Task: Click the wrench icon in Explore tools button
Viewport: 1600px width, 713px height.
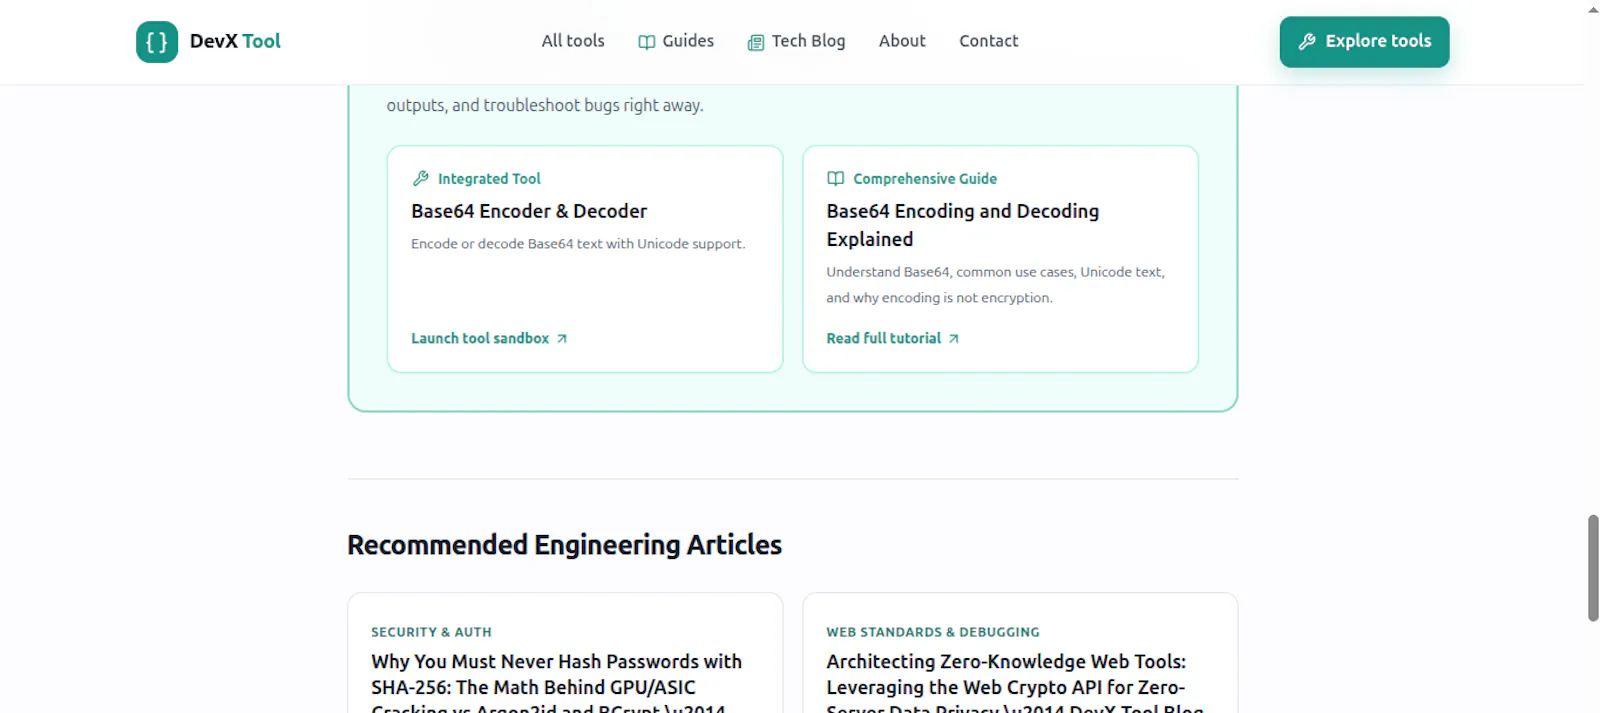Action: (1307, 42)
